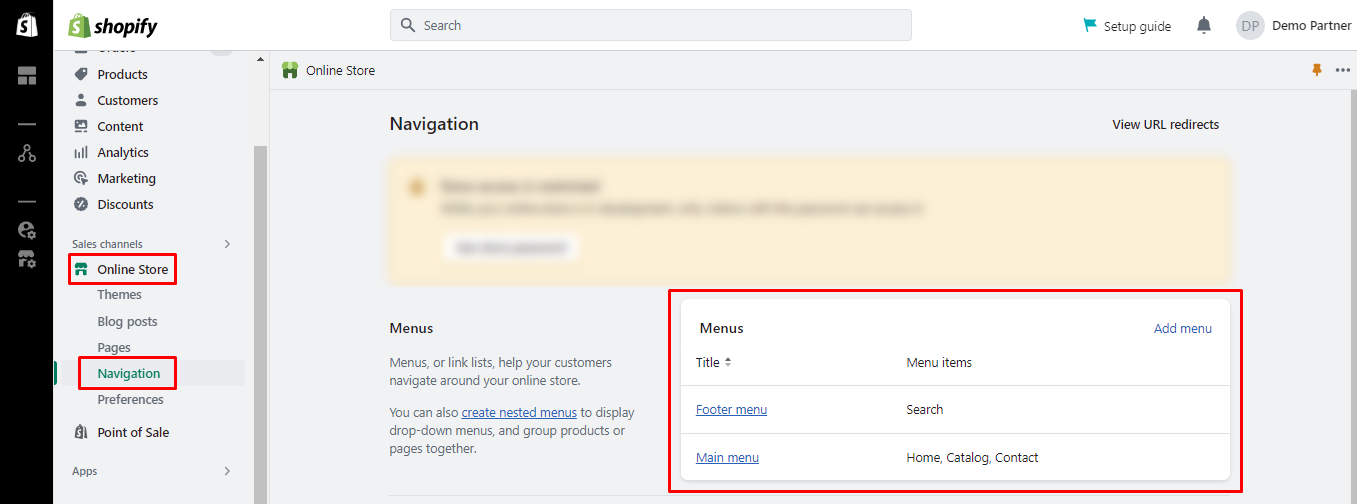Click the View URL redirects button

pos(1165,125)
